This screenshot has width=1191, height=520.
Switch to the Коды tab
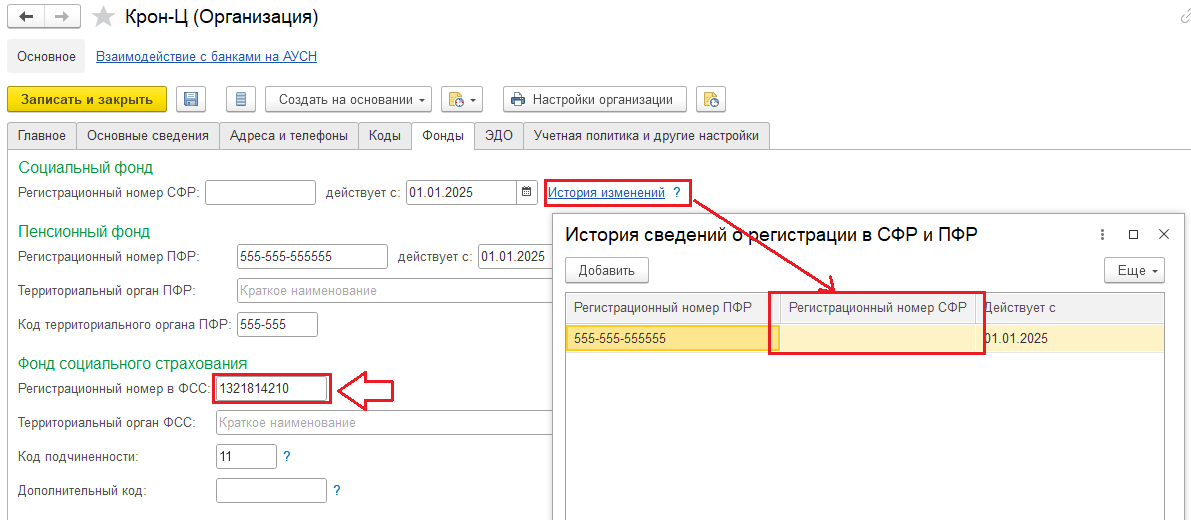(385, 136)
